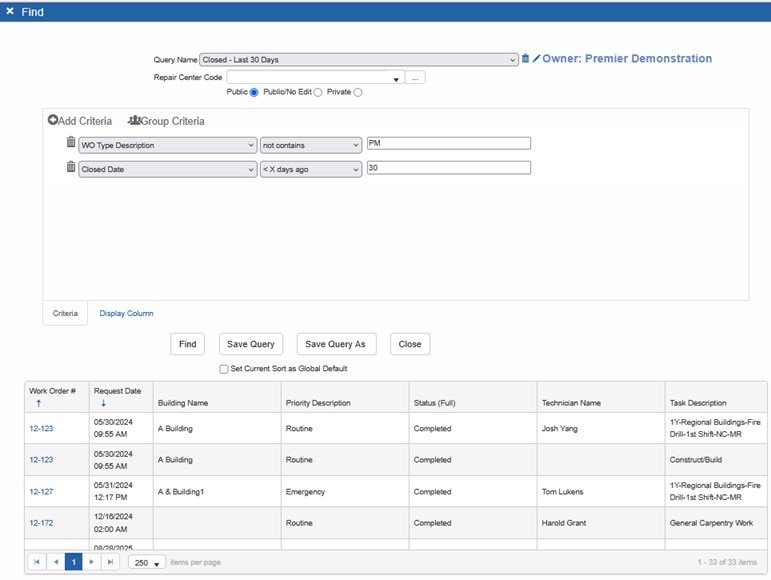Open work order 12-127 link

41,492
